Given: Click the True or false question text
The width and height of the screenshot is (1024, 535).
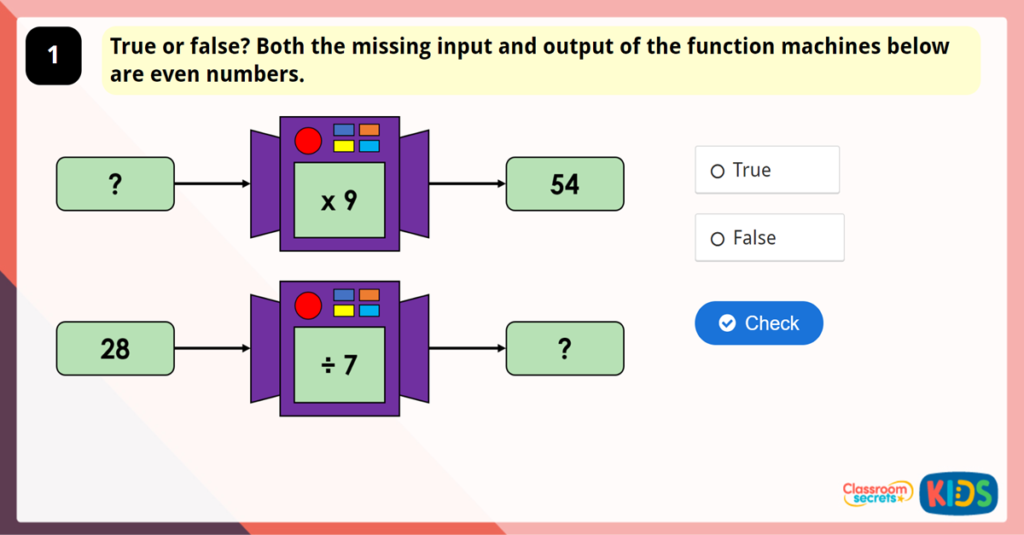Looking at the screenshot, I should pyautogui.click(x=530, y=60).
